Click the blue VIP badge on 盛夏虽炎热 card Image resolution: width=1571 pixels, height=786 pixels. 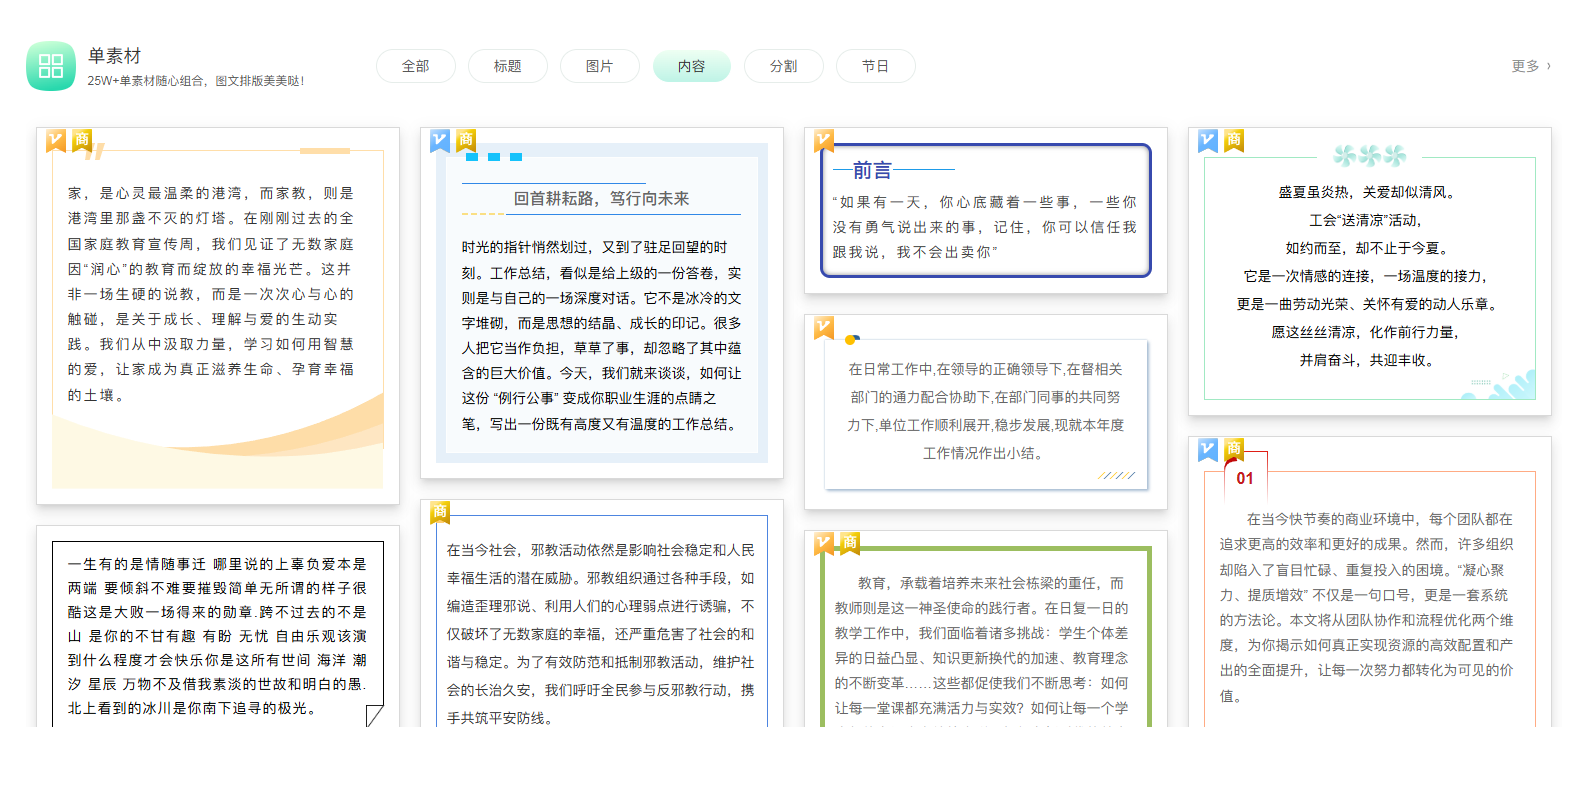[x=1208, y=141]
